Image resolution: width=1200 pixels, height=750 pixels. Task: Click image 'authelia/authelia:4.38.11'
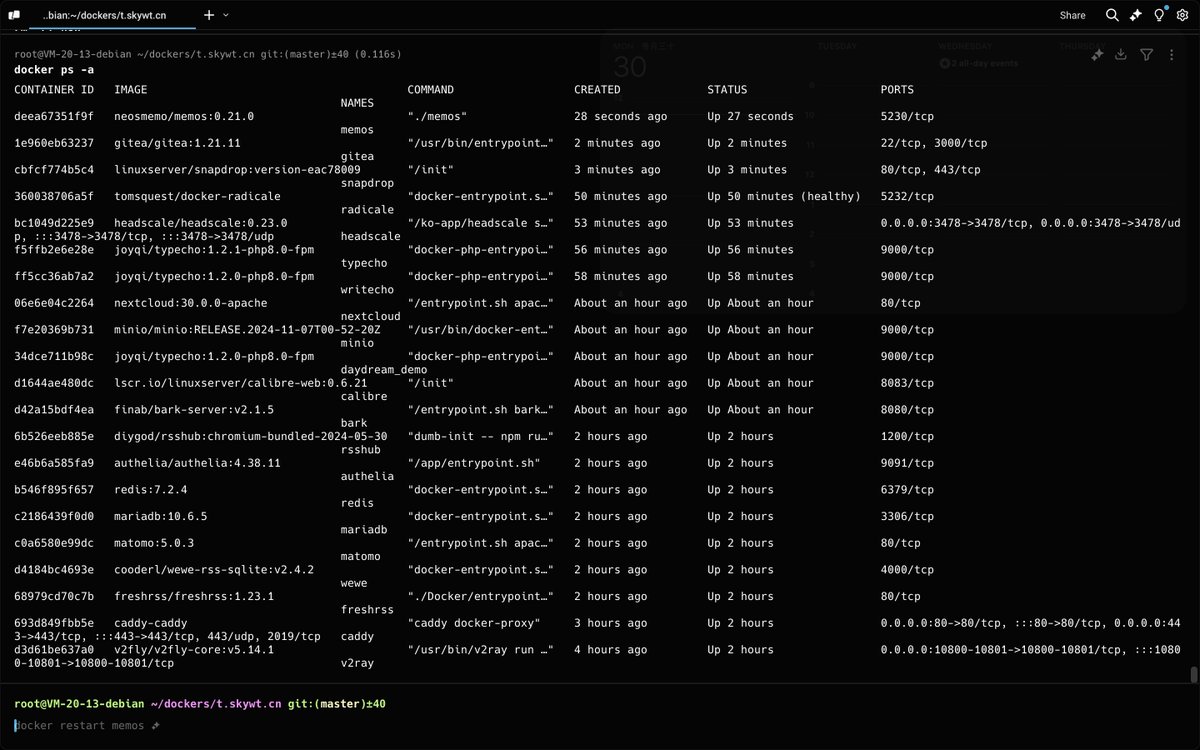(x=197, y=463)
